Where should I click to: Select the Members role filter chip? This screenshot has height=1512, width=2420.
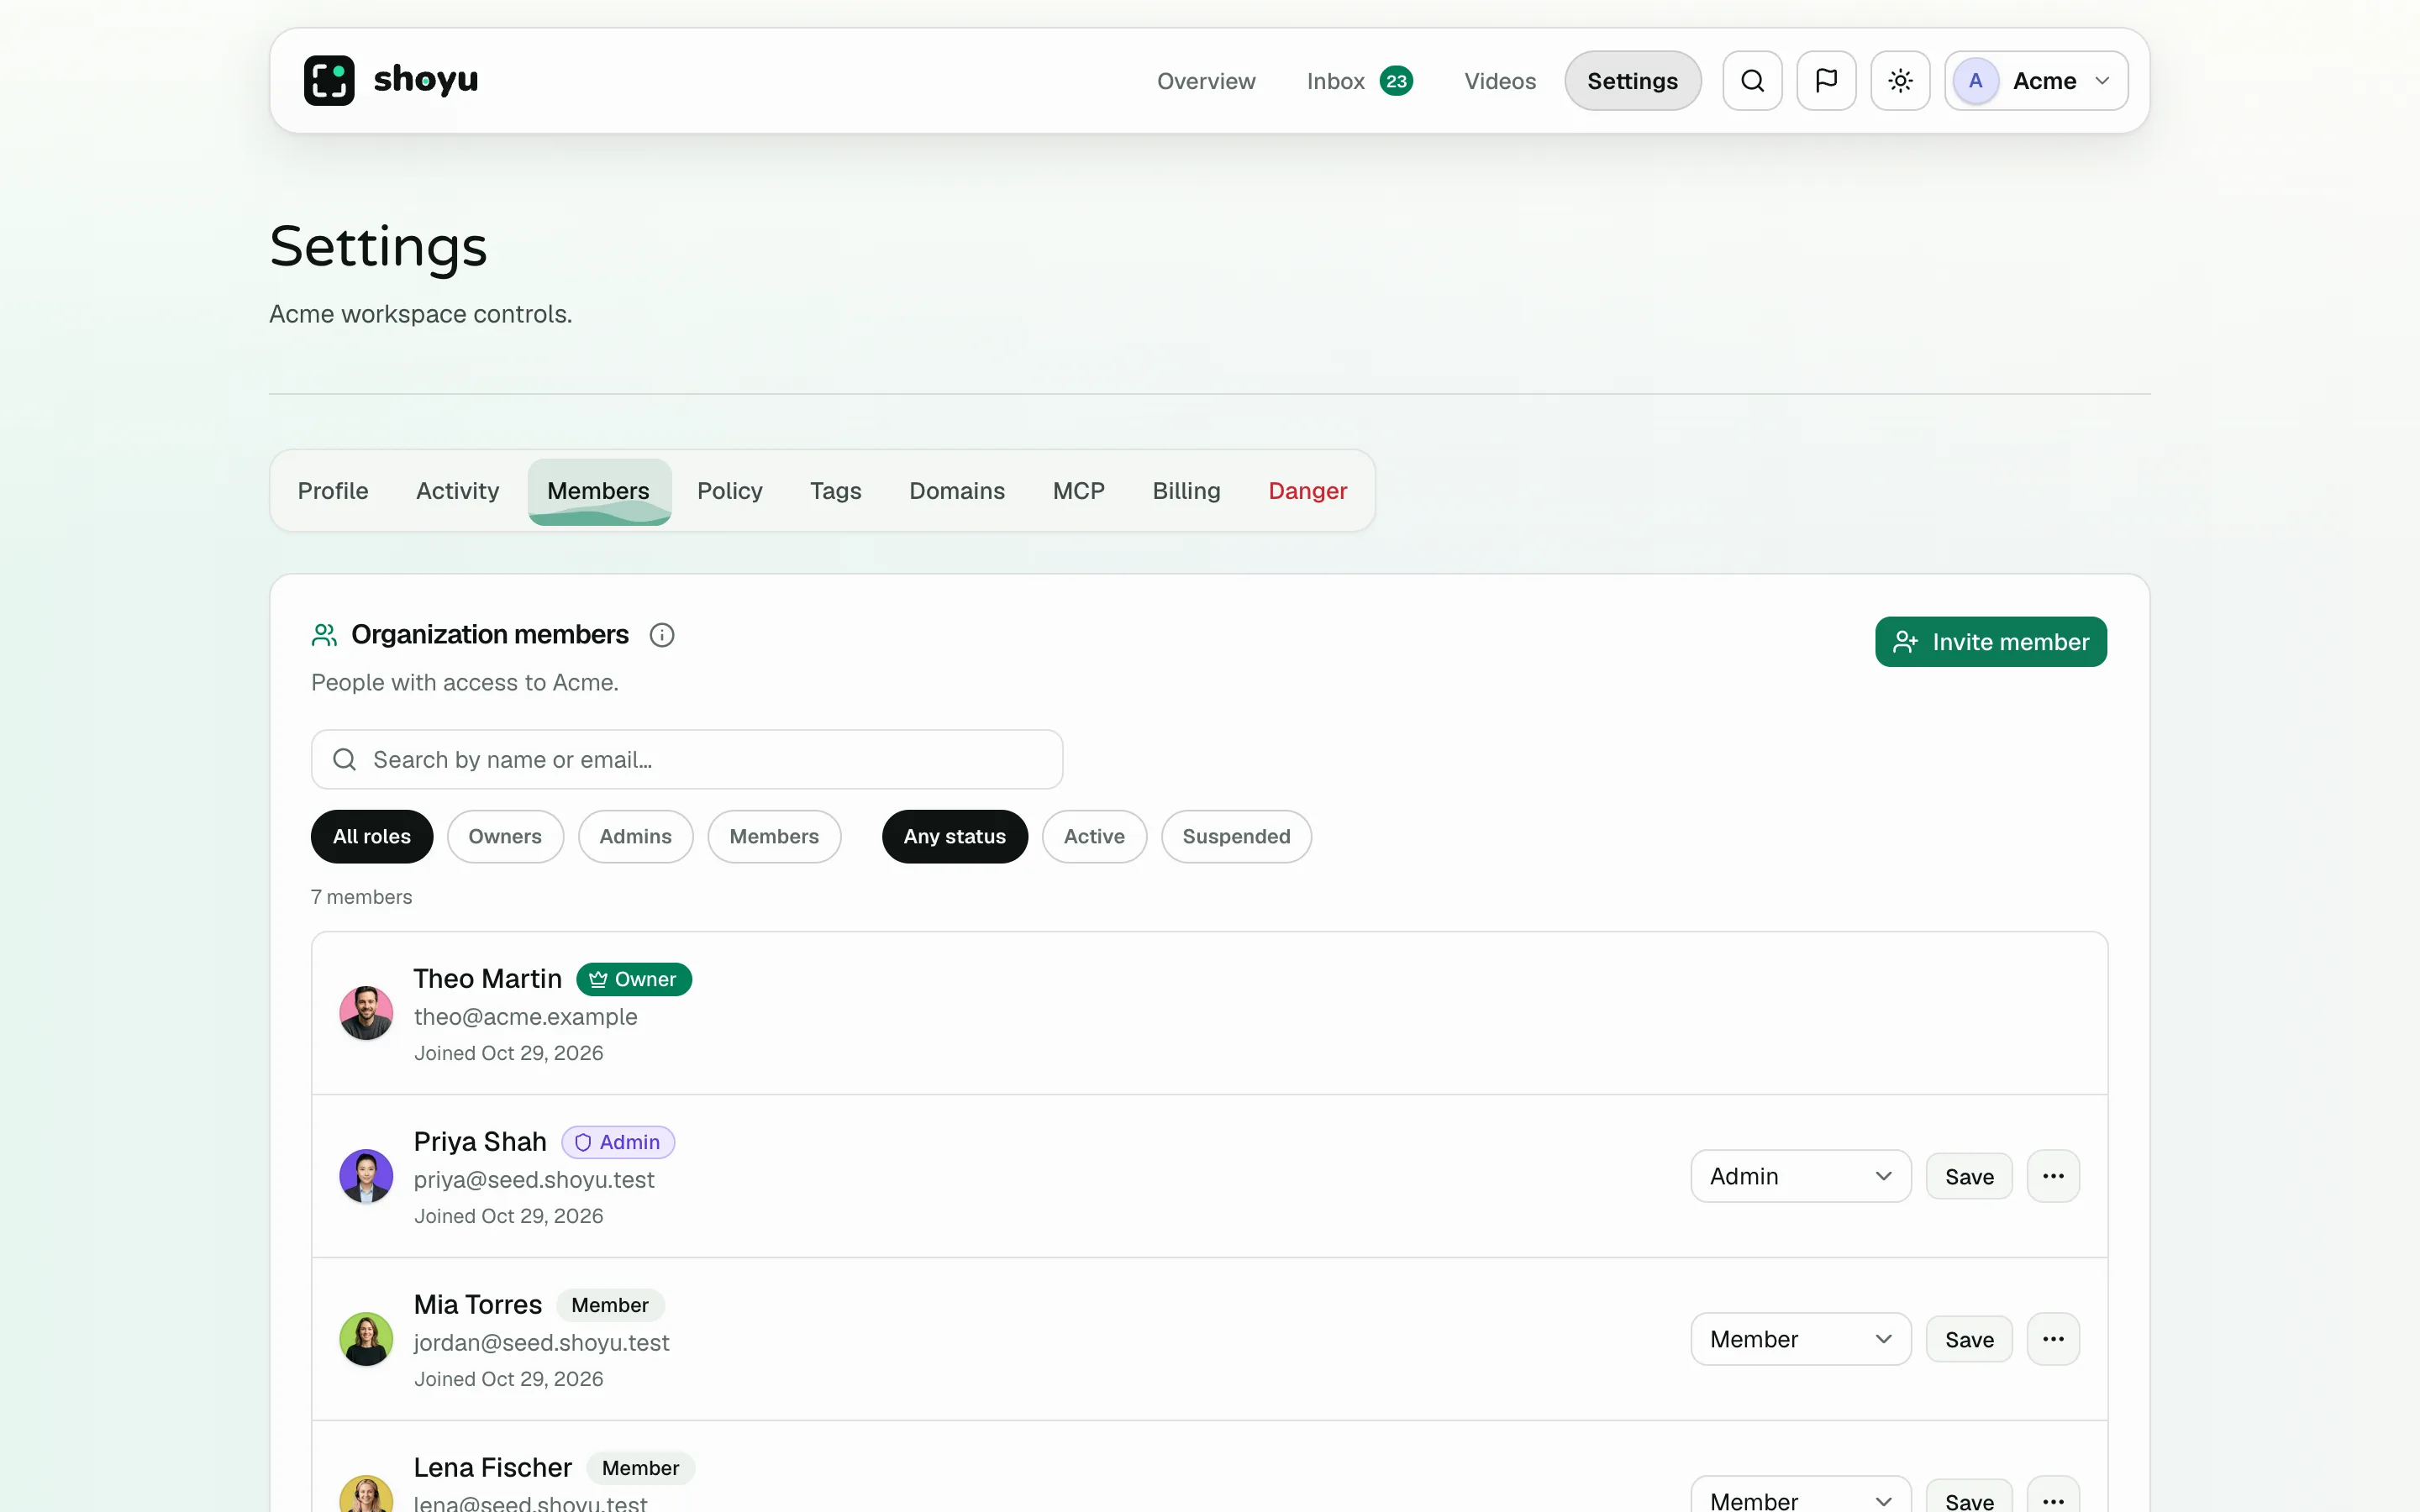774,836
